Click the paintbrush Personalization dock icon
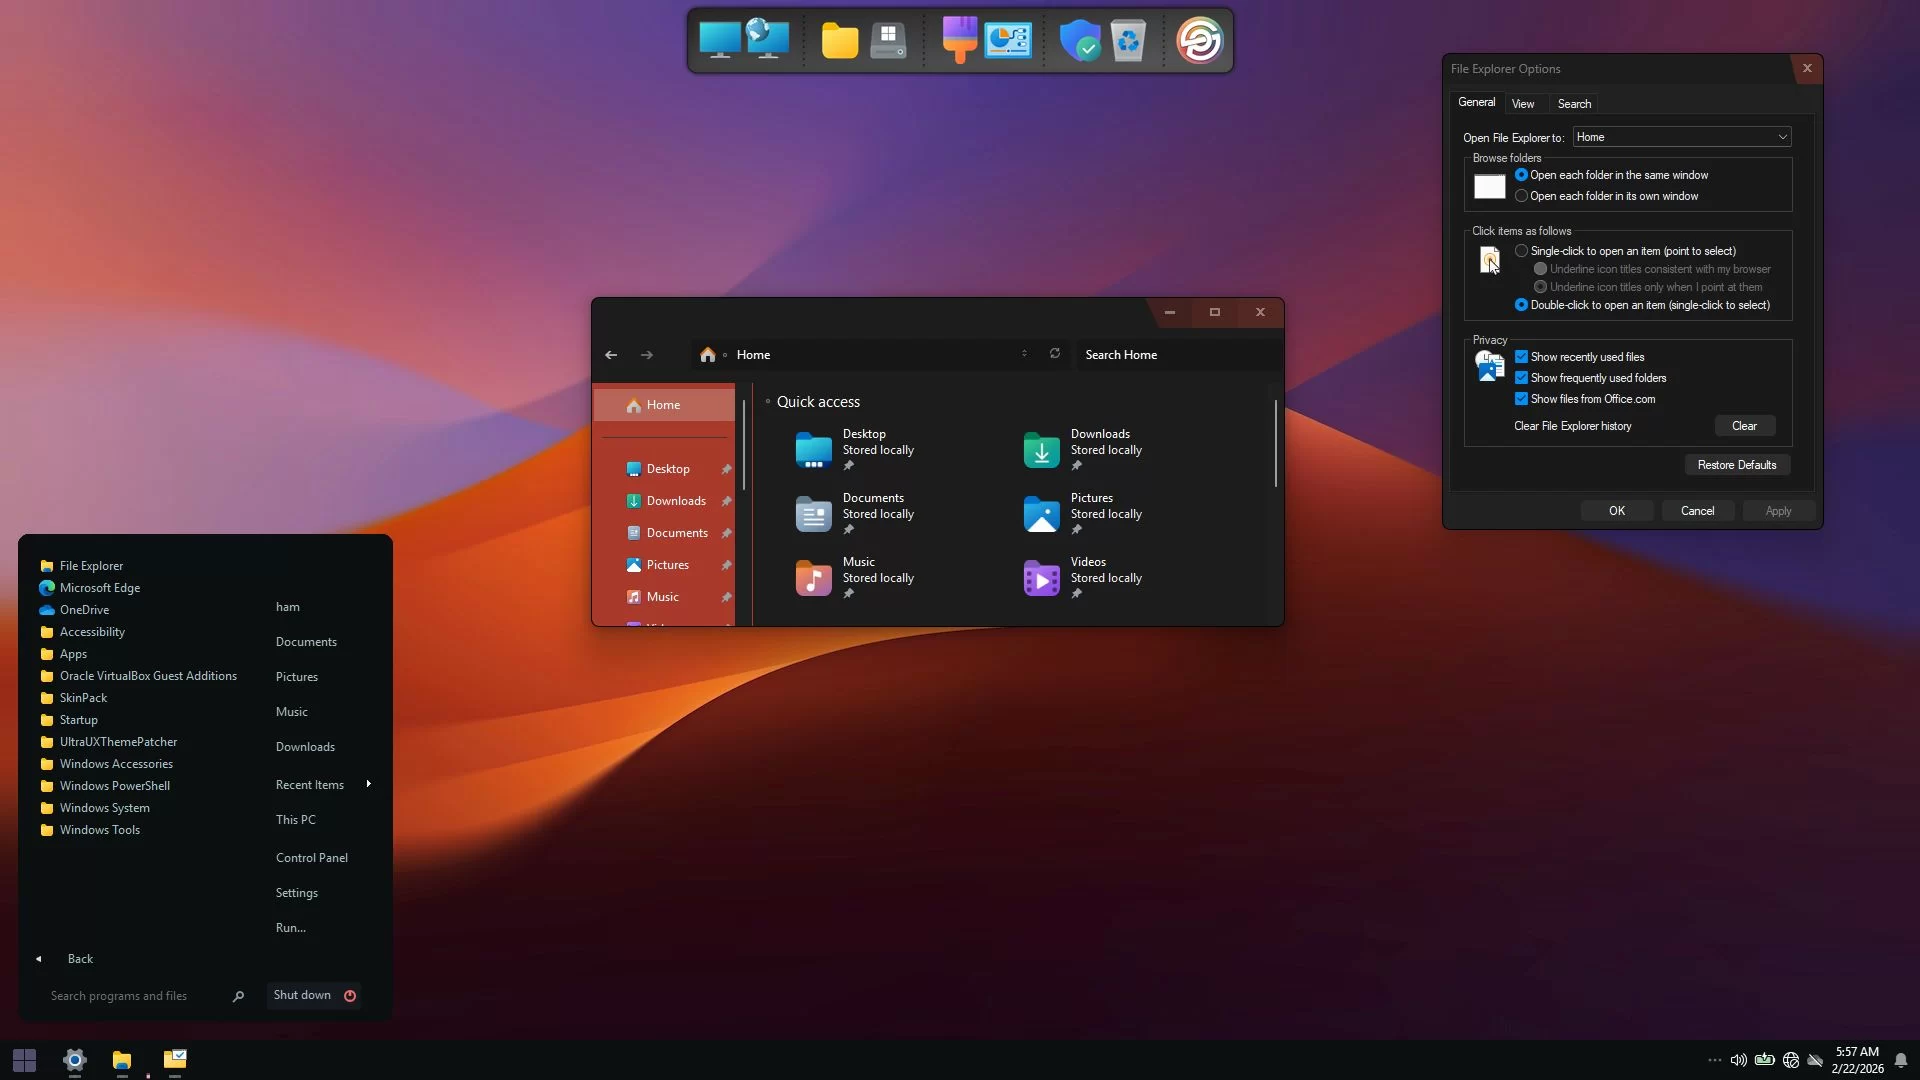 (959, 40)
